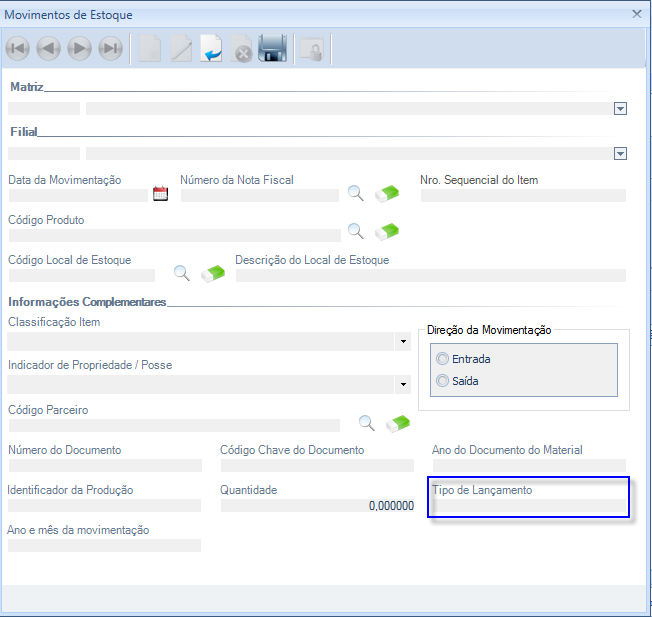Screen dimensions: 652x617
Task: Select the Entrada radio button
Action: pos(443,359)
